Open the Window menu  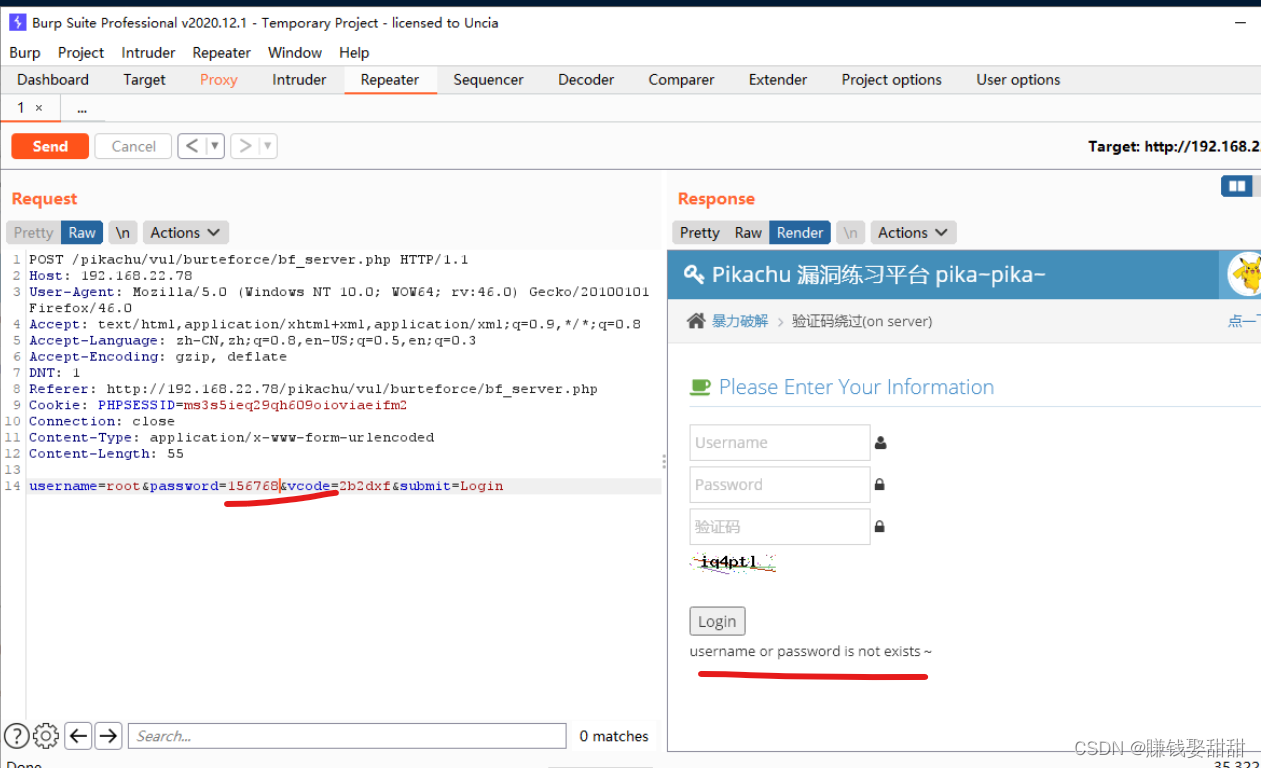(295, 52)
